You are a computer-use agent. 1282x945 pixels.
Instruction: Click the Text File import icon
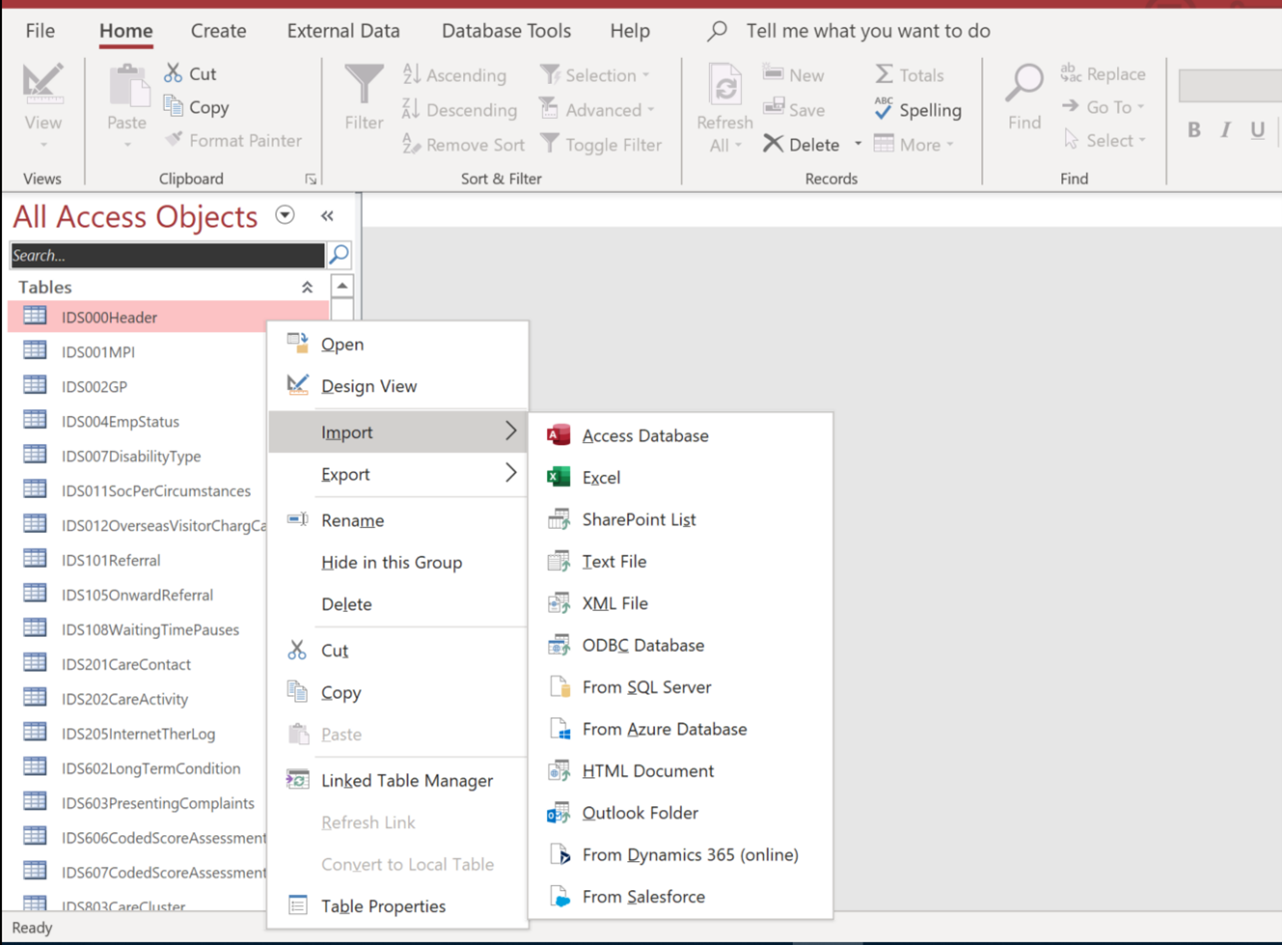point(558,561)
